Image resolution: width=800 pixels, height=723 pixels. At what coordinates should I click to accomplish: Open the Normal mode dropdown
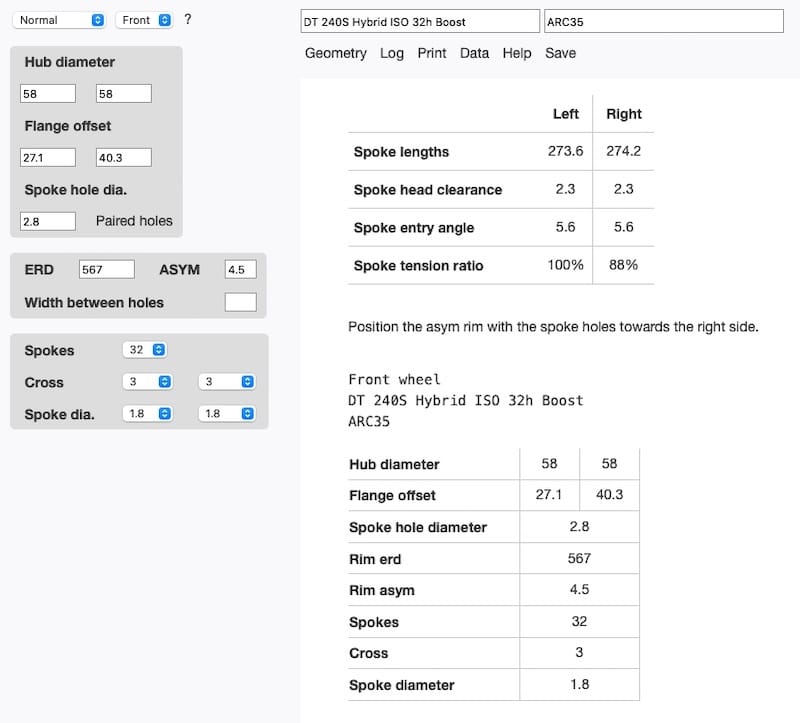[x=60, y=20]
